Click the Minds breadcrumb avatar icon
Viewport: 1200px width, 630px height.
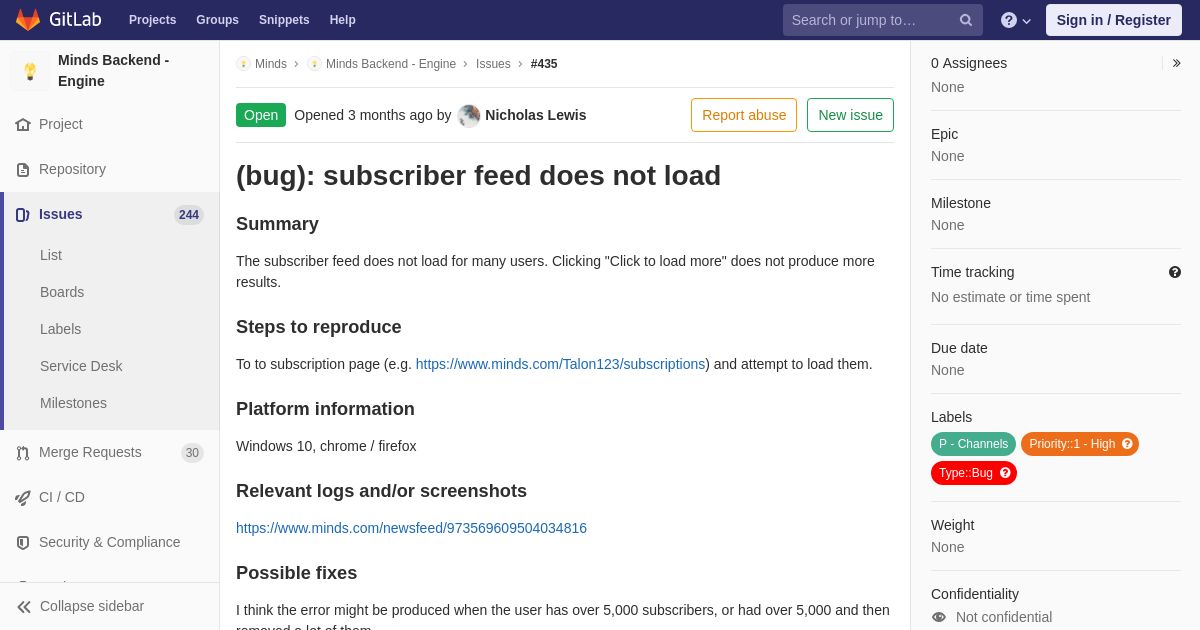click(x=243, y=64)
